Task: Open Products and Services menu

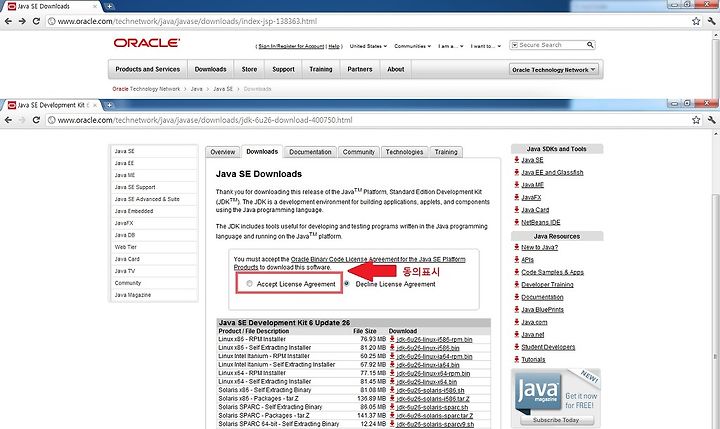Action: 147,69
